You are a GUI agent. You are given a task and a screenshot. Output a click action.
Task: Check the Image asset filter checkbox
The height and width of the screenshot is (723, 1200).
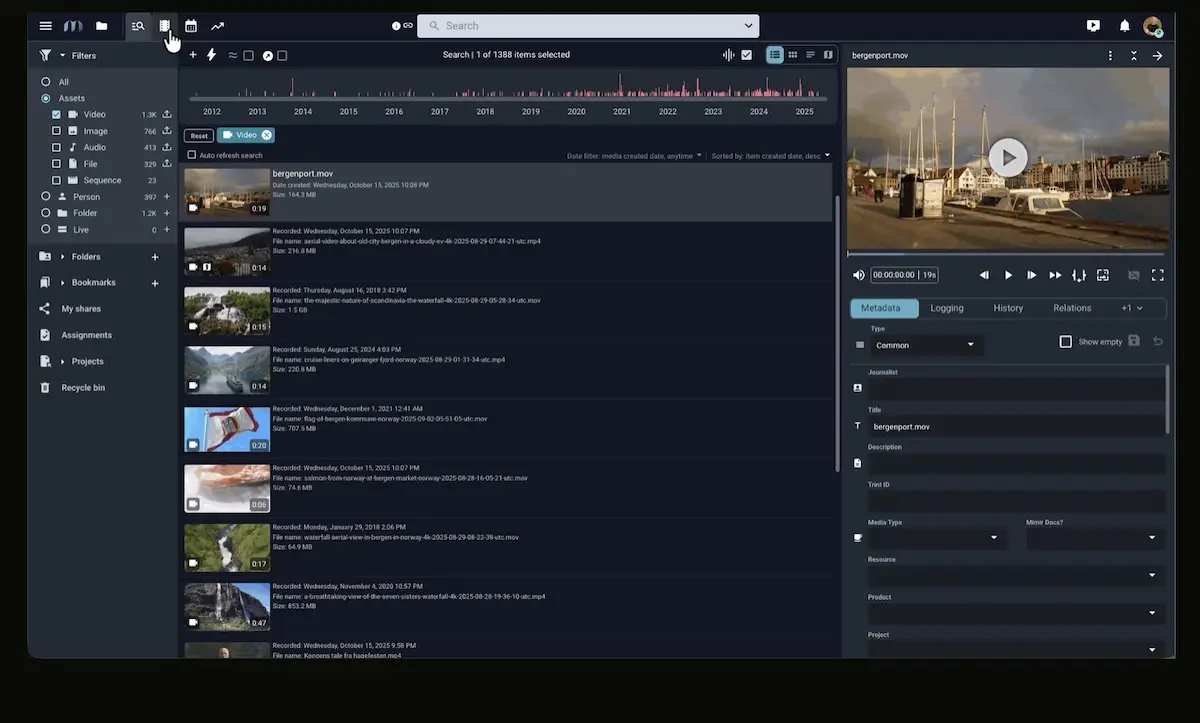pyautogui.click(x=57, y=131)
